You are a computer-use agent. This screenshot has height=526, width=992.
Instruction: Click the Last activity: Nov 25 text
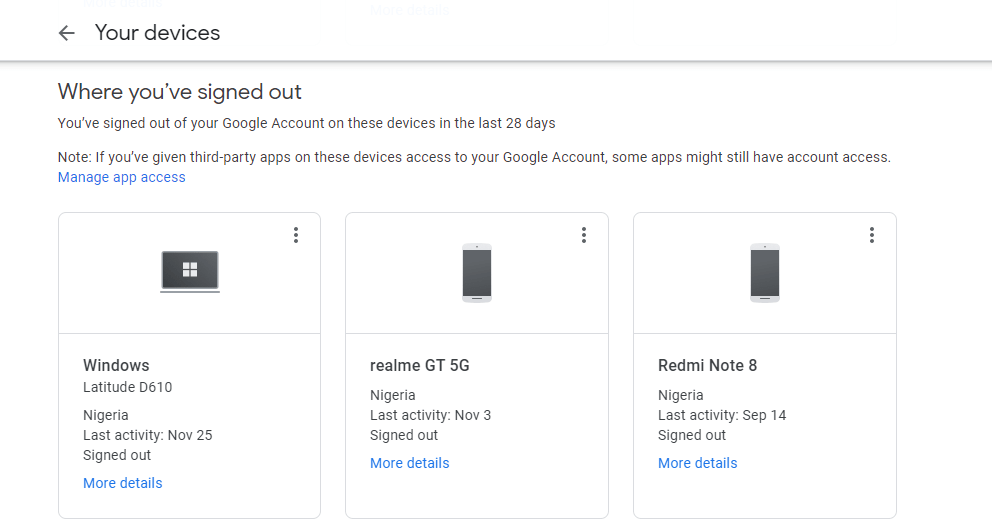pos(148,435)
